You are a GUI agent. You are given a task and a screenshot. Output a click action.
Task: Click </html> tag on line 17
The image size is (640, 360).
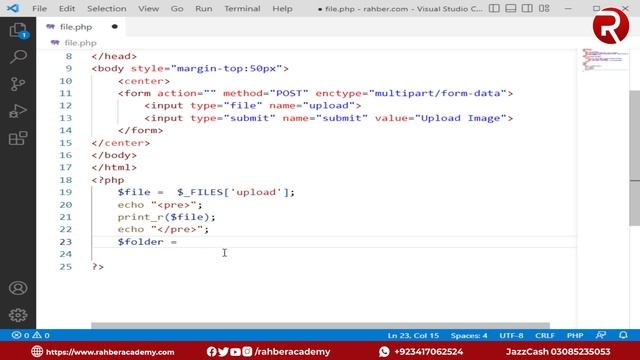pyautogui.click(x=114, y=167)
